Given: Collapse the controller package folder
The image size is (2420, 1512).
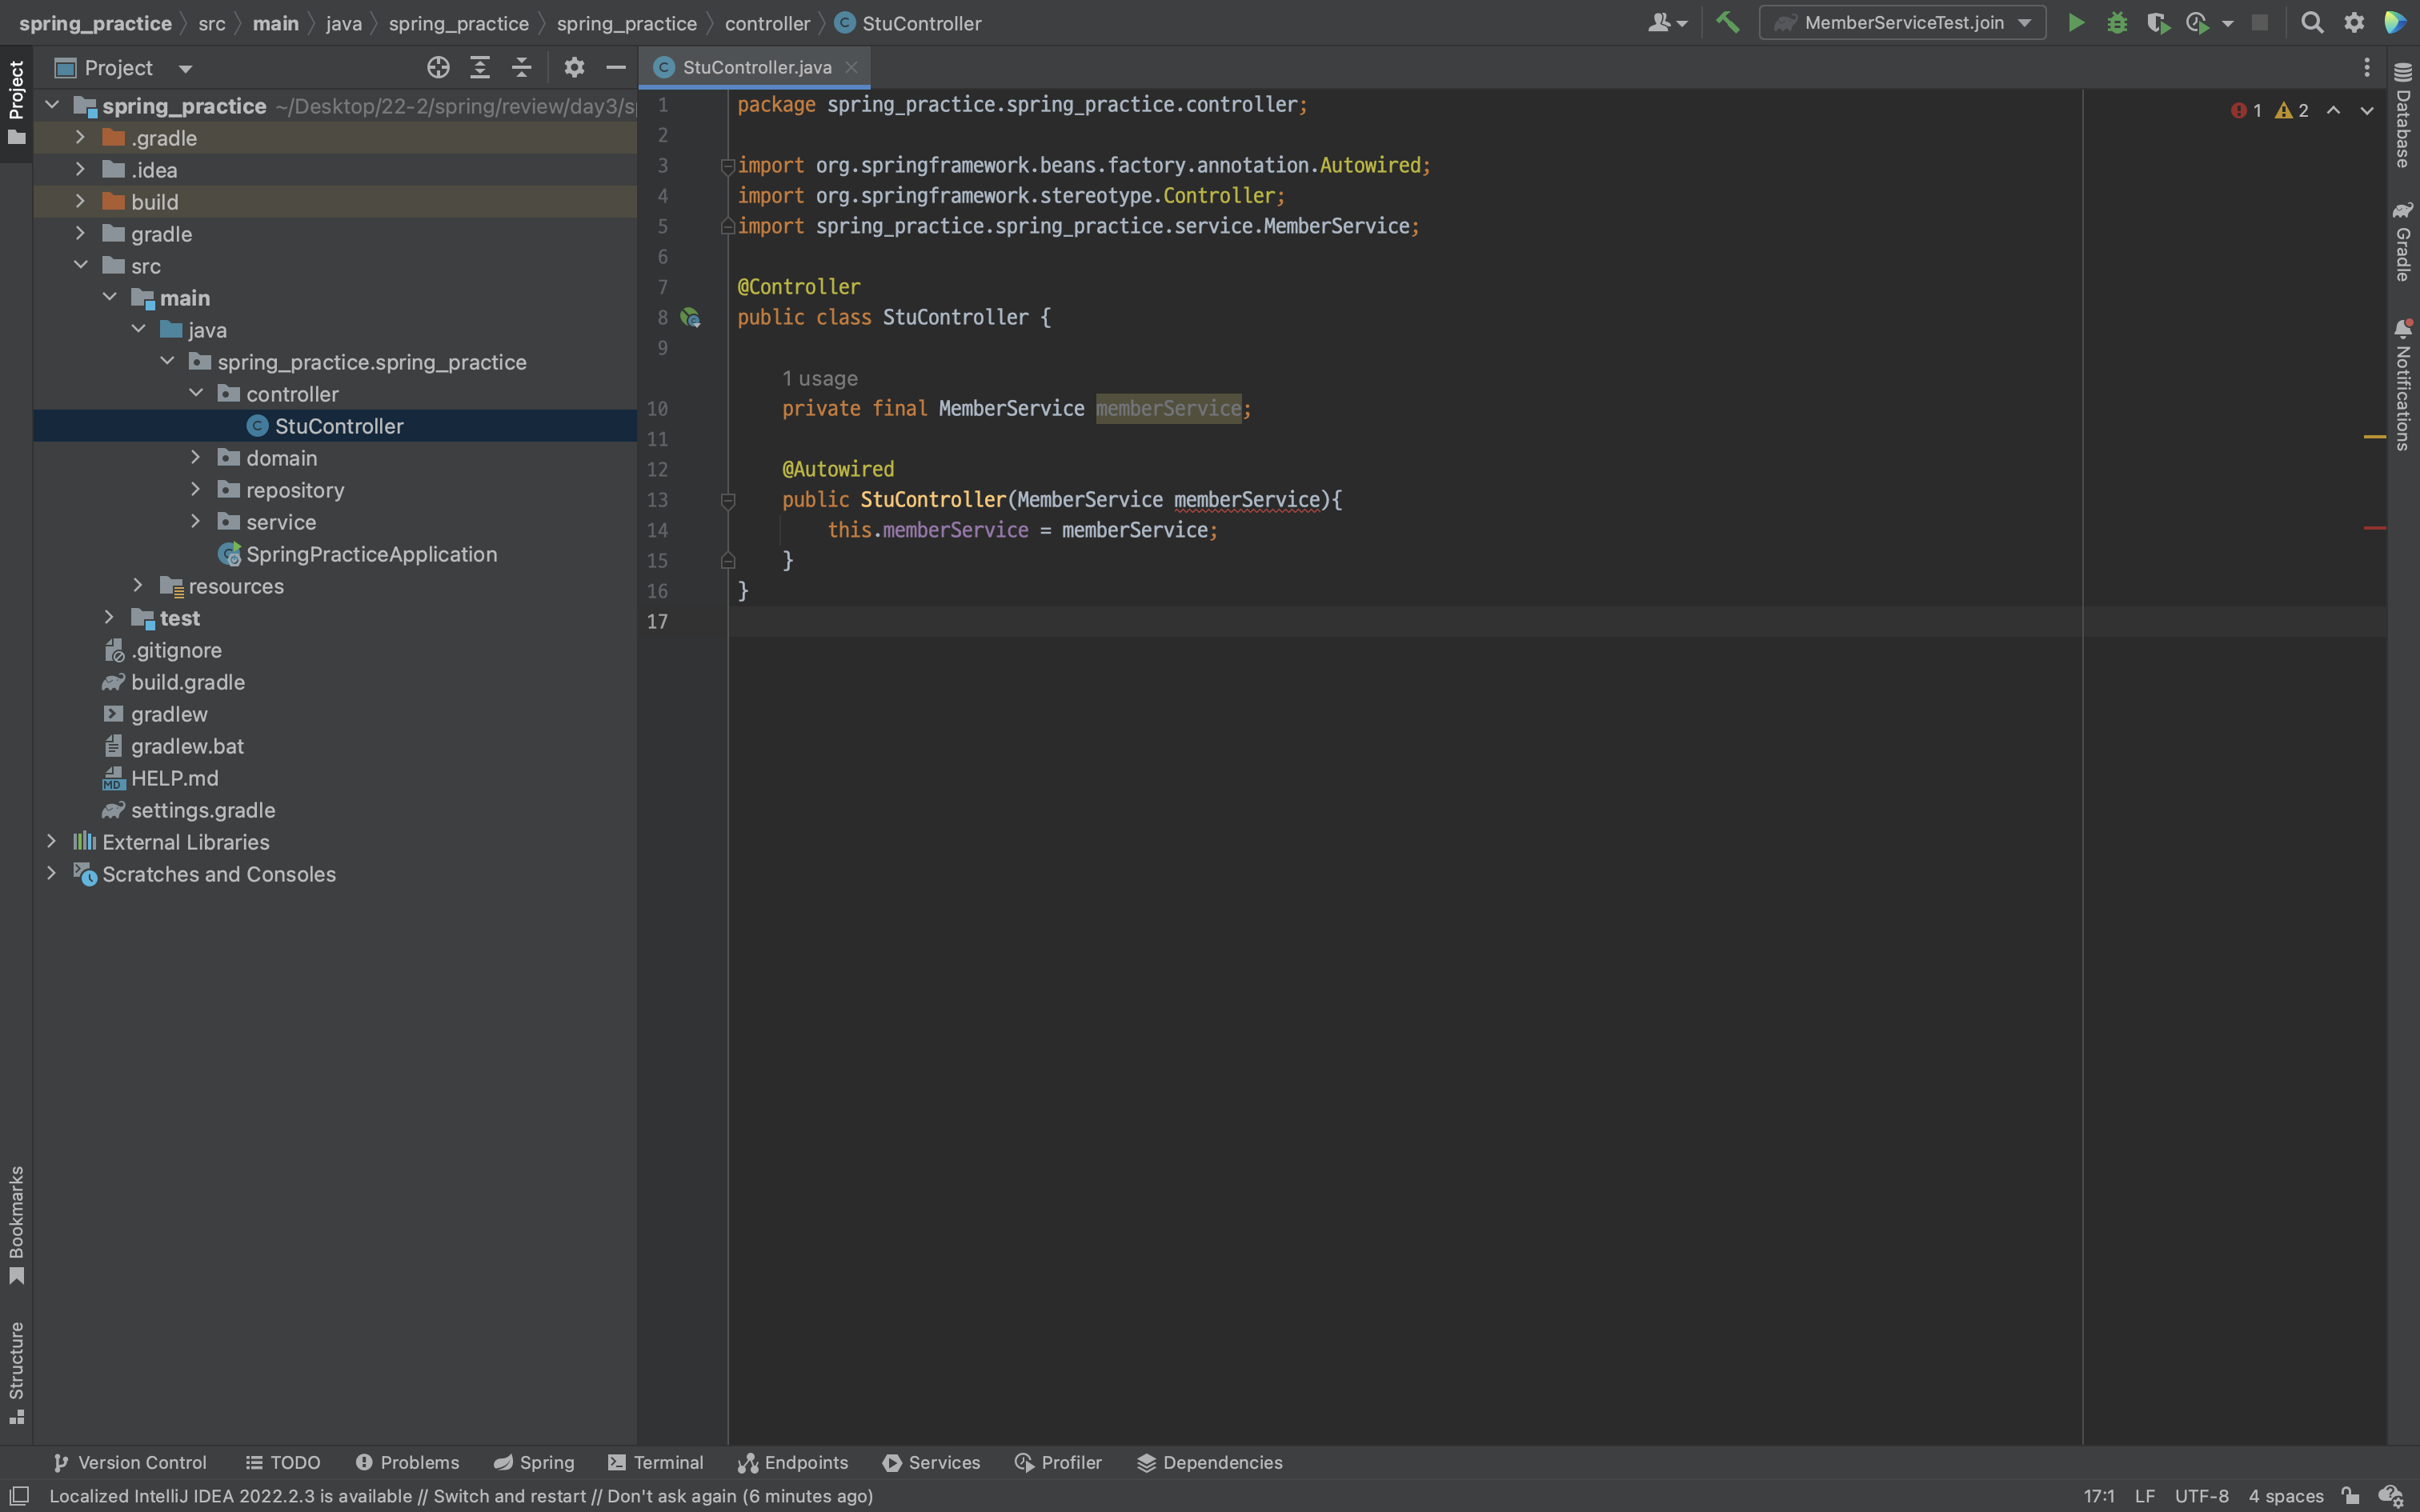Looking at the screenshot, I should [196, 393].
